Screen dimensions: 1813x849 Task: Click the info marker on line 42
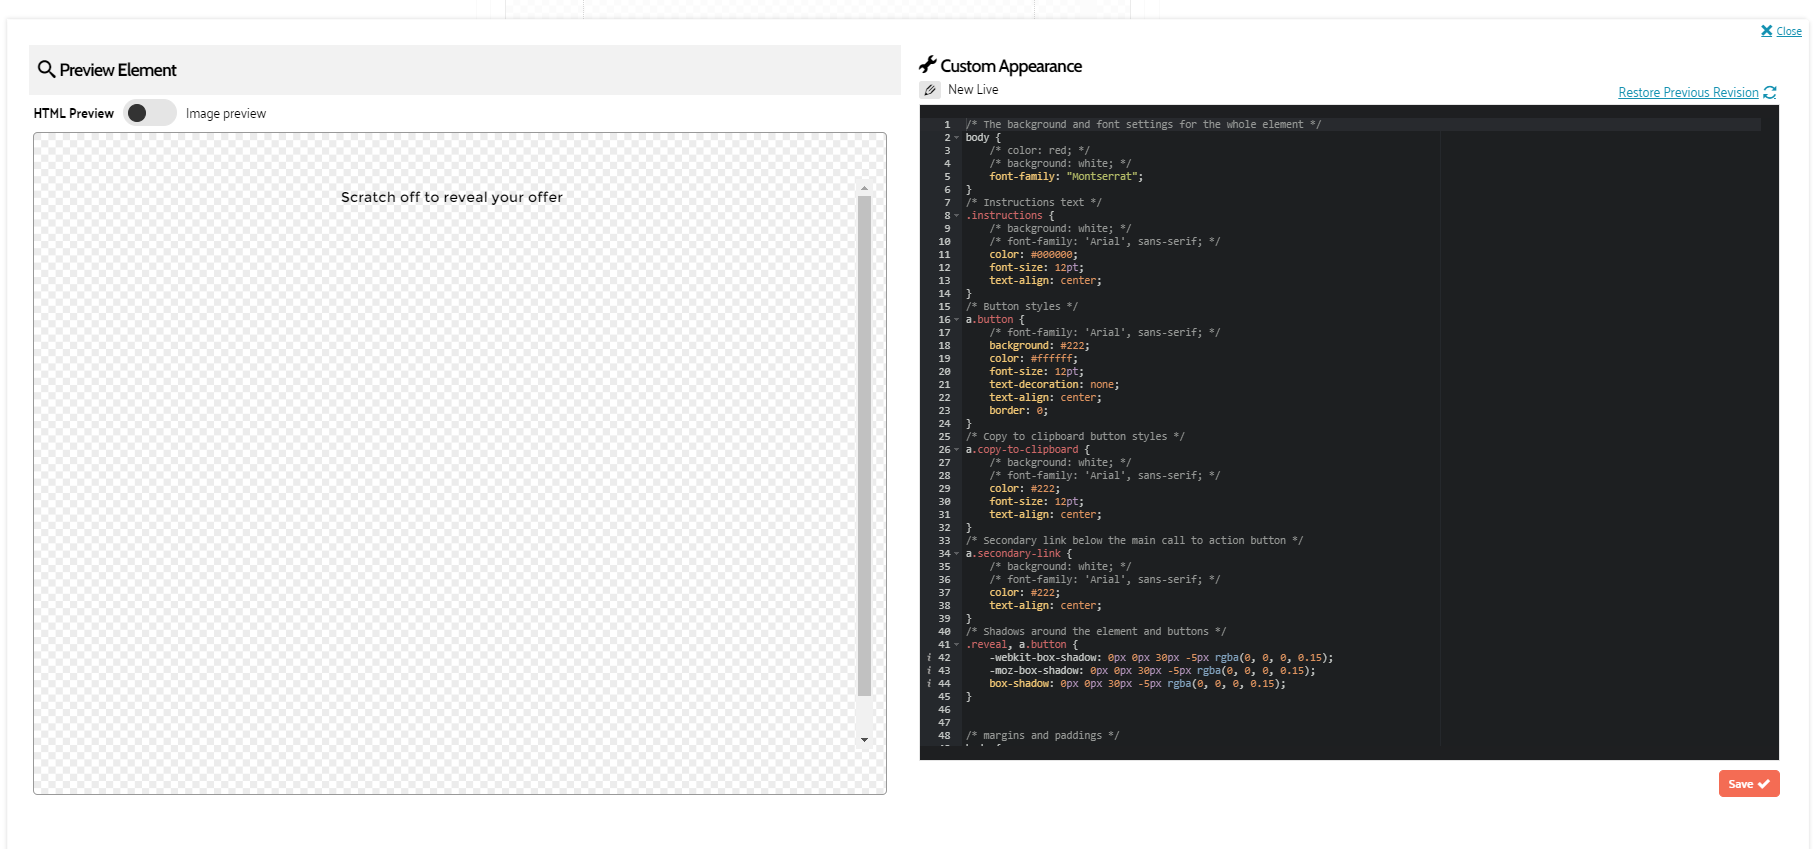tap(929, 658)
